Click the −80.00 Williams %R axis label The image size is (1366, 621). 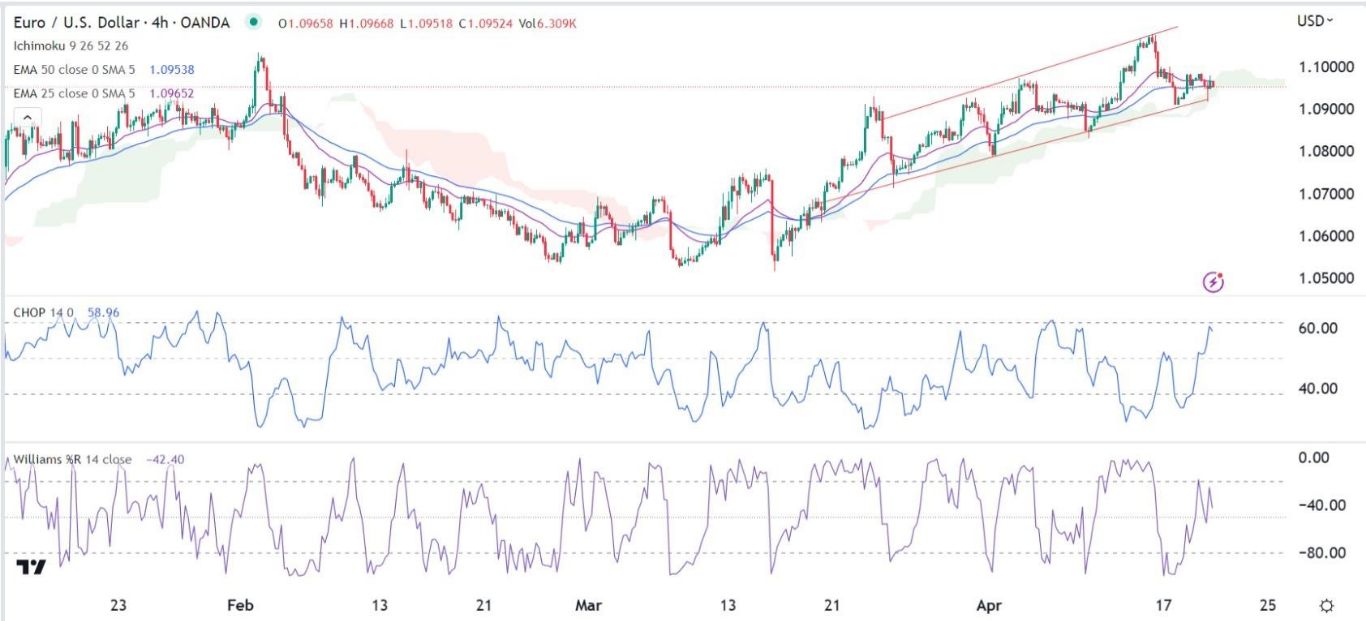coord(1321,552)
